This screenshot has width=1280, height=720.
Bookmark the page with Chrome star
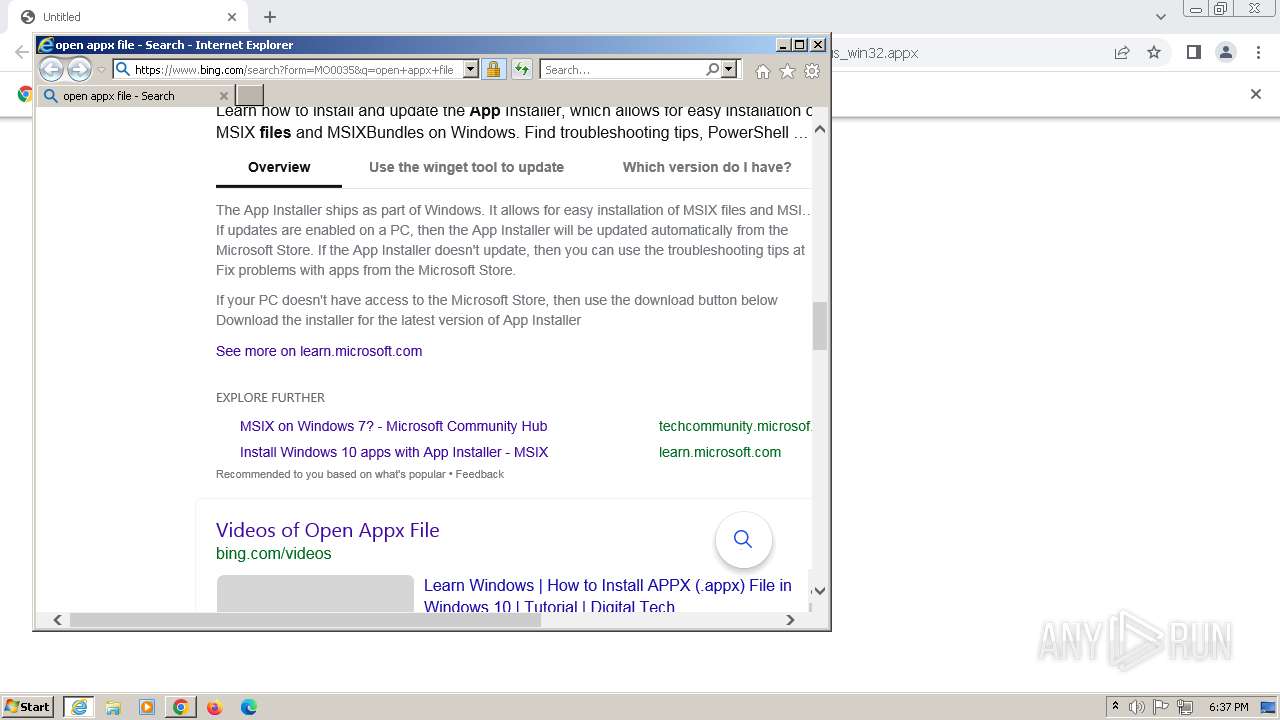(1154, 53)
